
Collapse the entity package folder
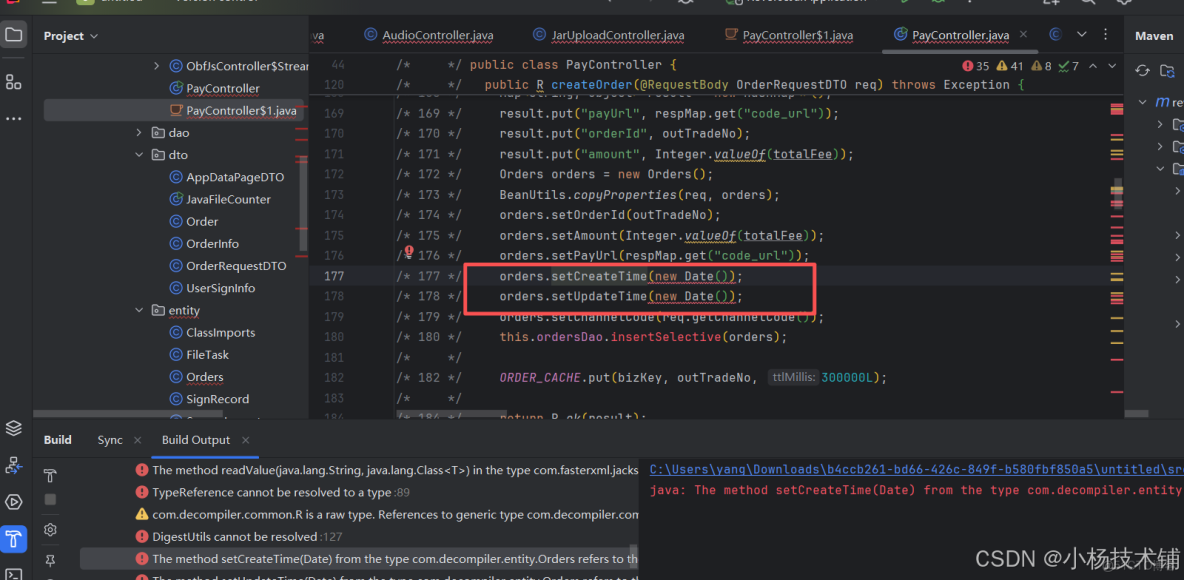point(138,310)
